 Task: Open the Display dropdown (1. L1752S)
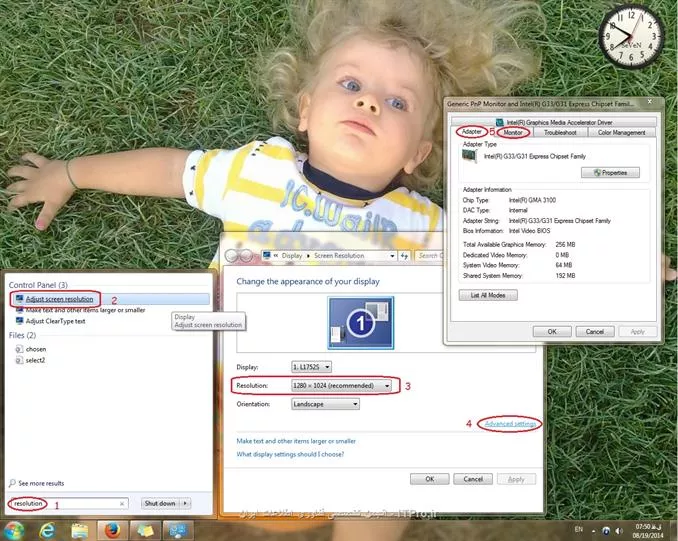tap(311, 367)
